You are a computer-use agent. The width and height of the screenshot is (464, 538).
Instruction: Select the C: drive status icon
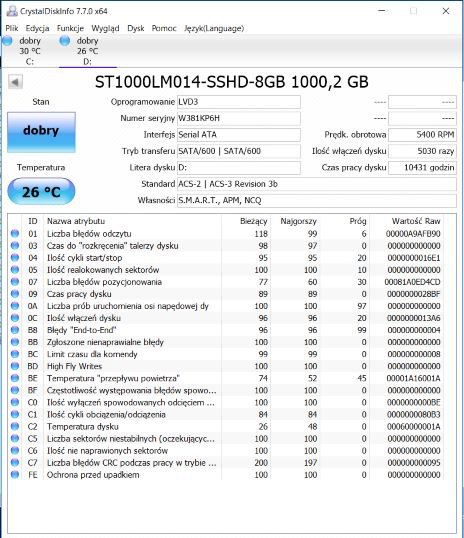(7, 41)
